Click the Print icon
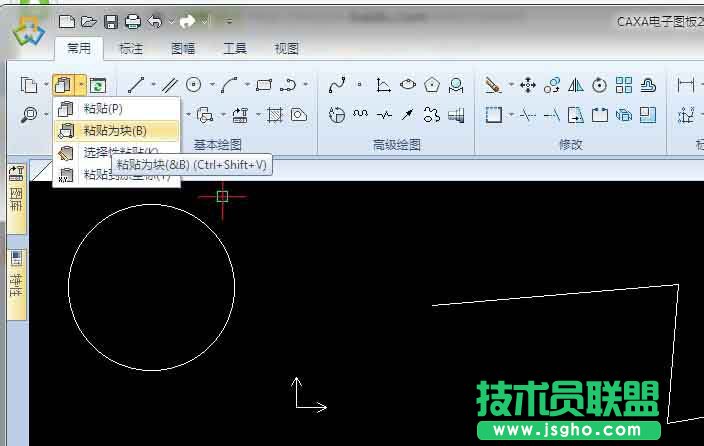Screen dimensions: 704x446 click(x=133, y=21)
